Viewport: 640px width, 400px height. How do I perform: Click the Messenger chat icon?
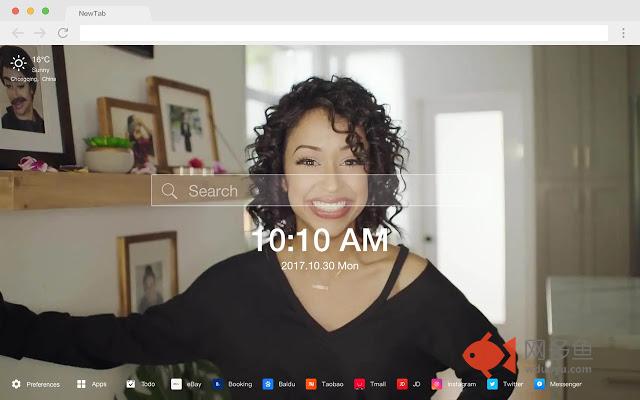[x=539, y=384]
